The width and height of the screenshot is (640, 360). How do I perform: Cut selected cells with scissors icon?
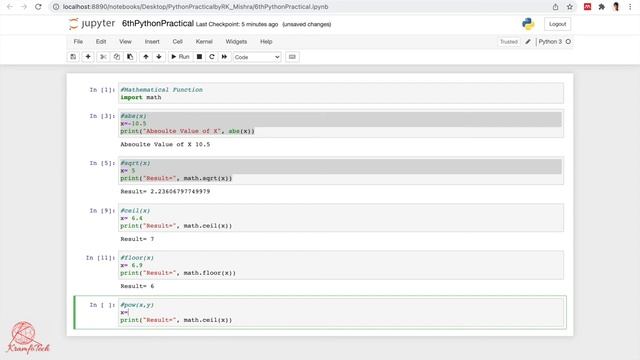click(x=103, y=57)
